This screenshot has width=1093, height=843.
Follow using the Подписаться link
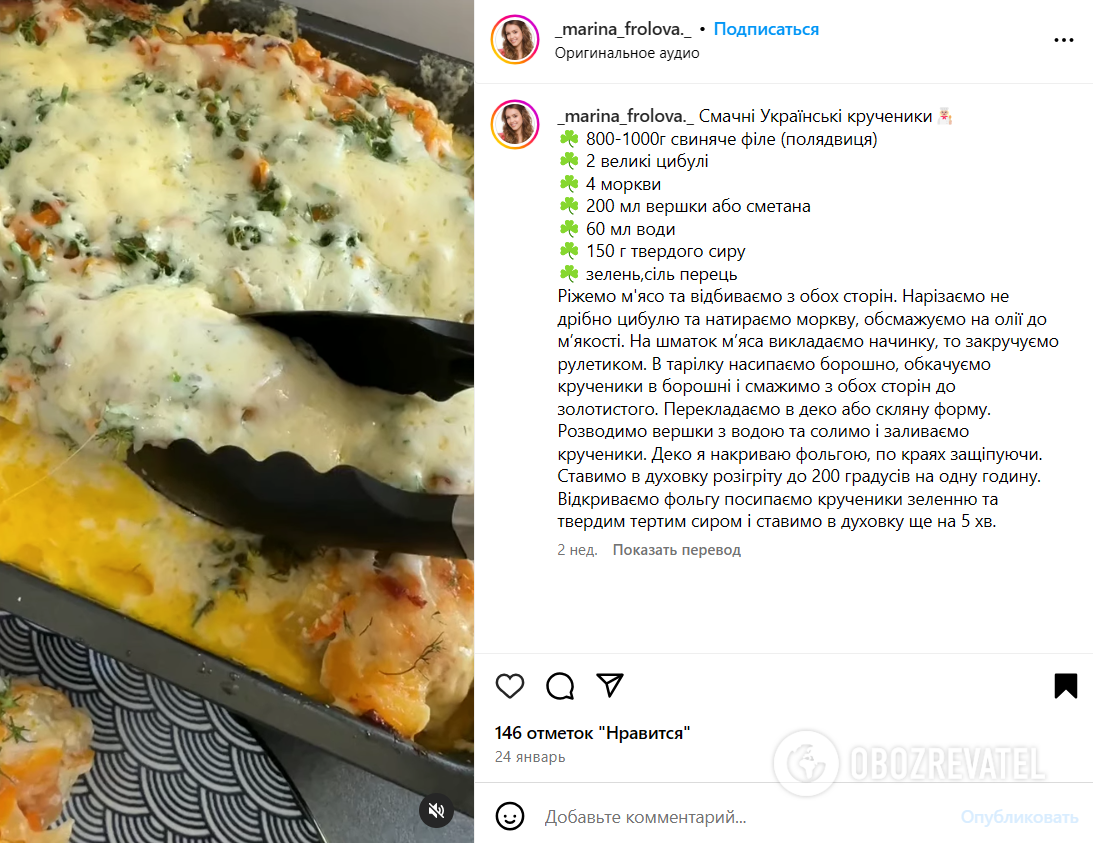click(x=766, y=29)
